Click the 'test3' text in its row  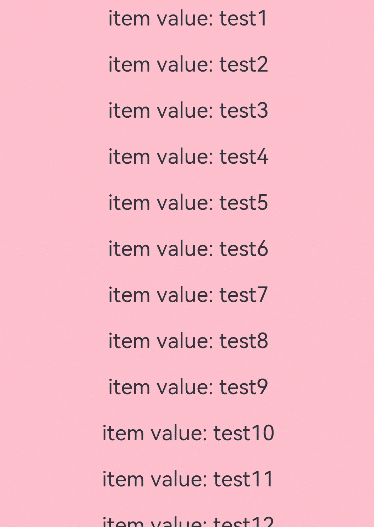[244, 110]
